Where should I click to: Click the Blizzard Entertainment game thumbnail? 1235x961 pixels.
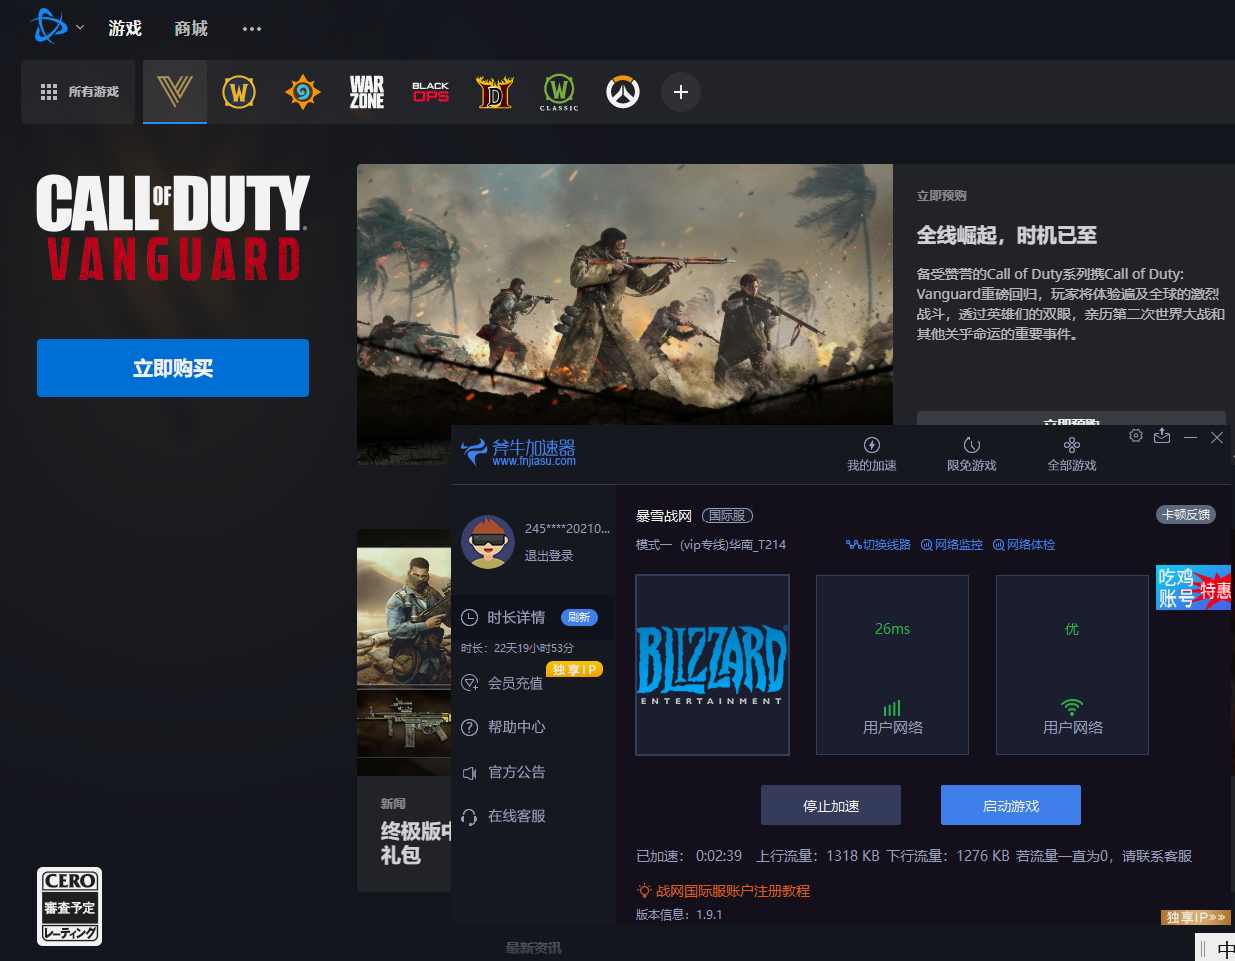tap(713, 665)
